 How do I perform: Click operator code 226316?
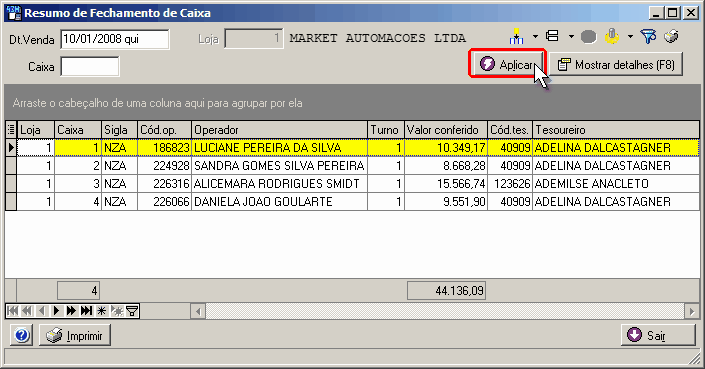pos(165,183)
